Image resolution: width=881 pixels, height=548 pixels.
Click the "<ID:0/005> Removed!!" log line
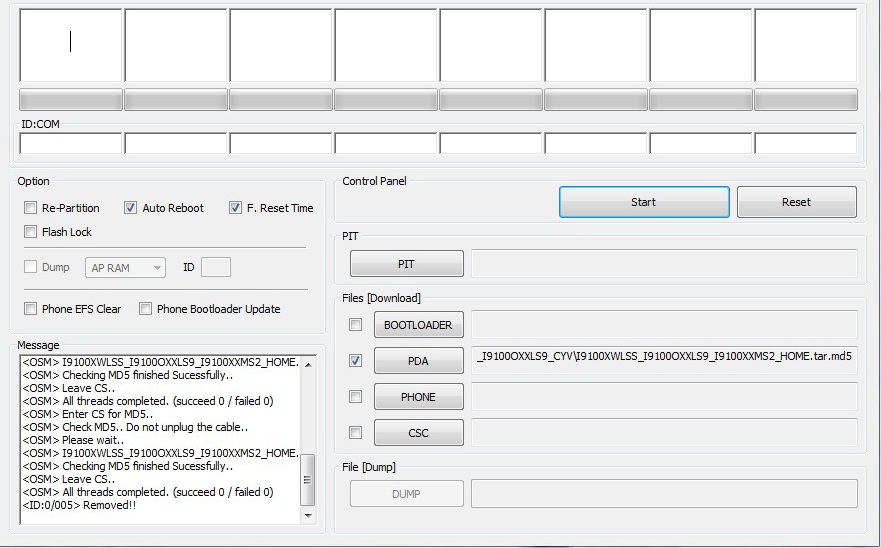coord(79,505)
